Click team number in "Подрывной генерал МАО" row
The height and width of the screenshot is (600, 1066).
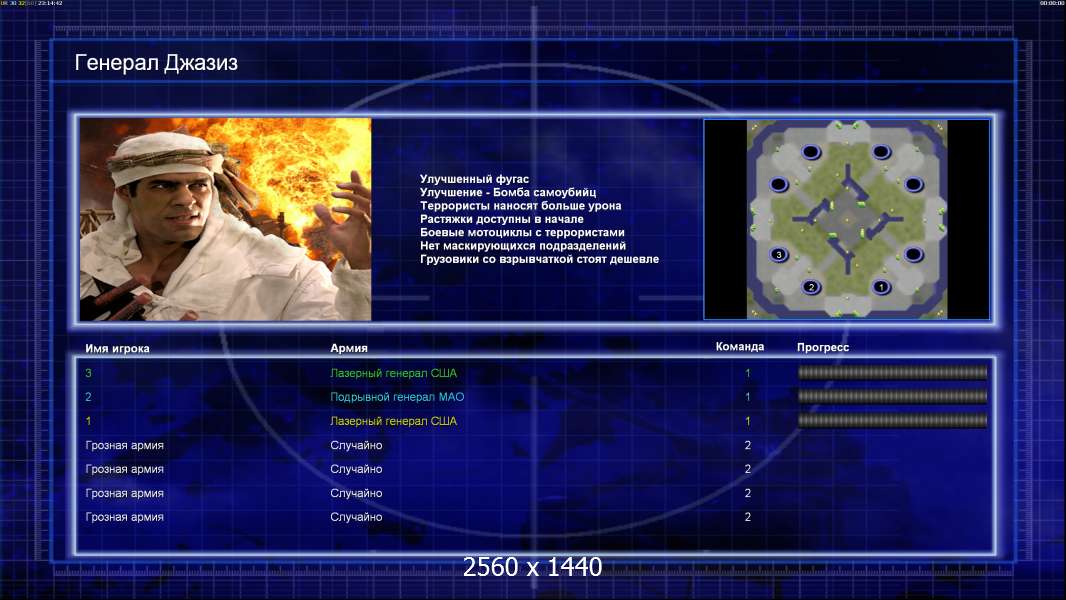[x=748, y=397]
